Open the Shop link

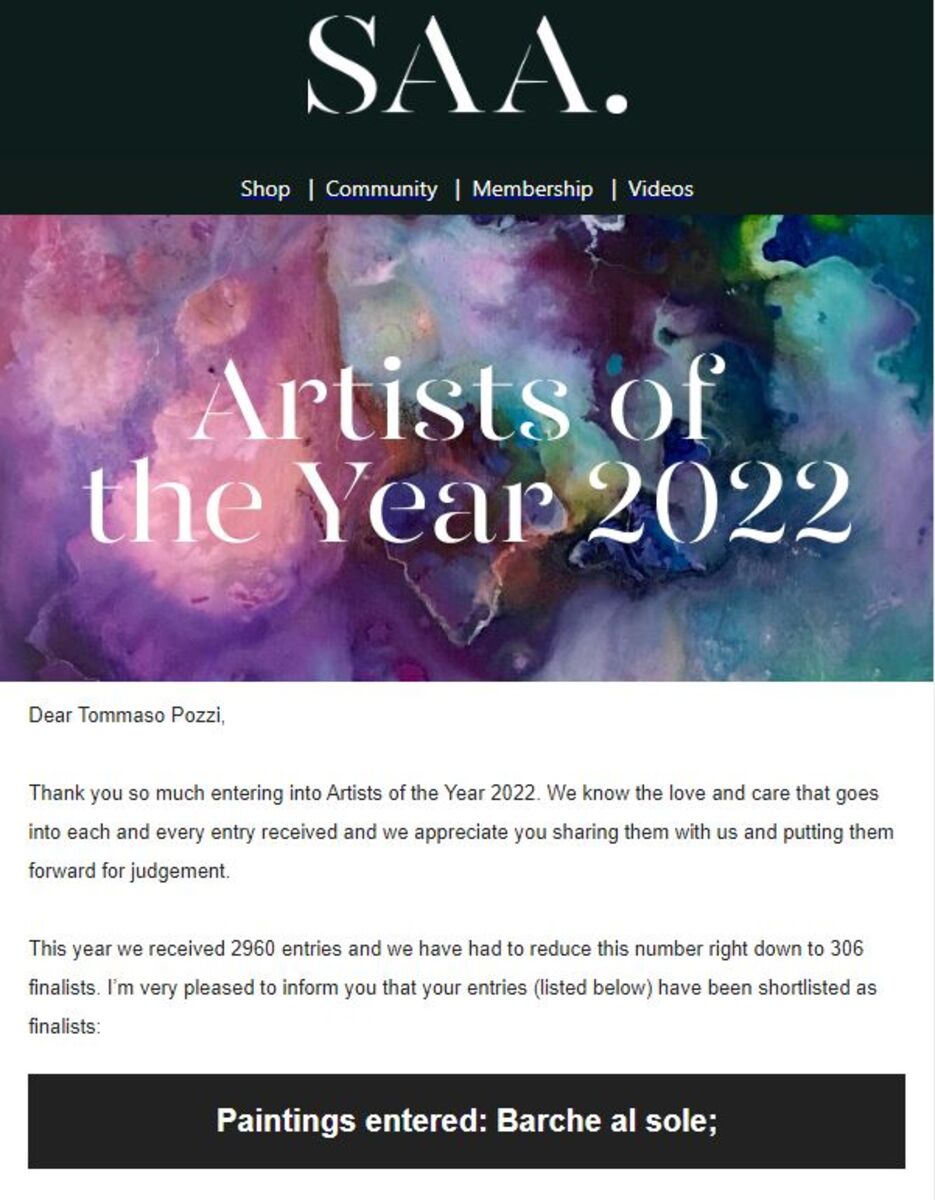pyautogui.click(x=265, y=189)
